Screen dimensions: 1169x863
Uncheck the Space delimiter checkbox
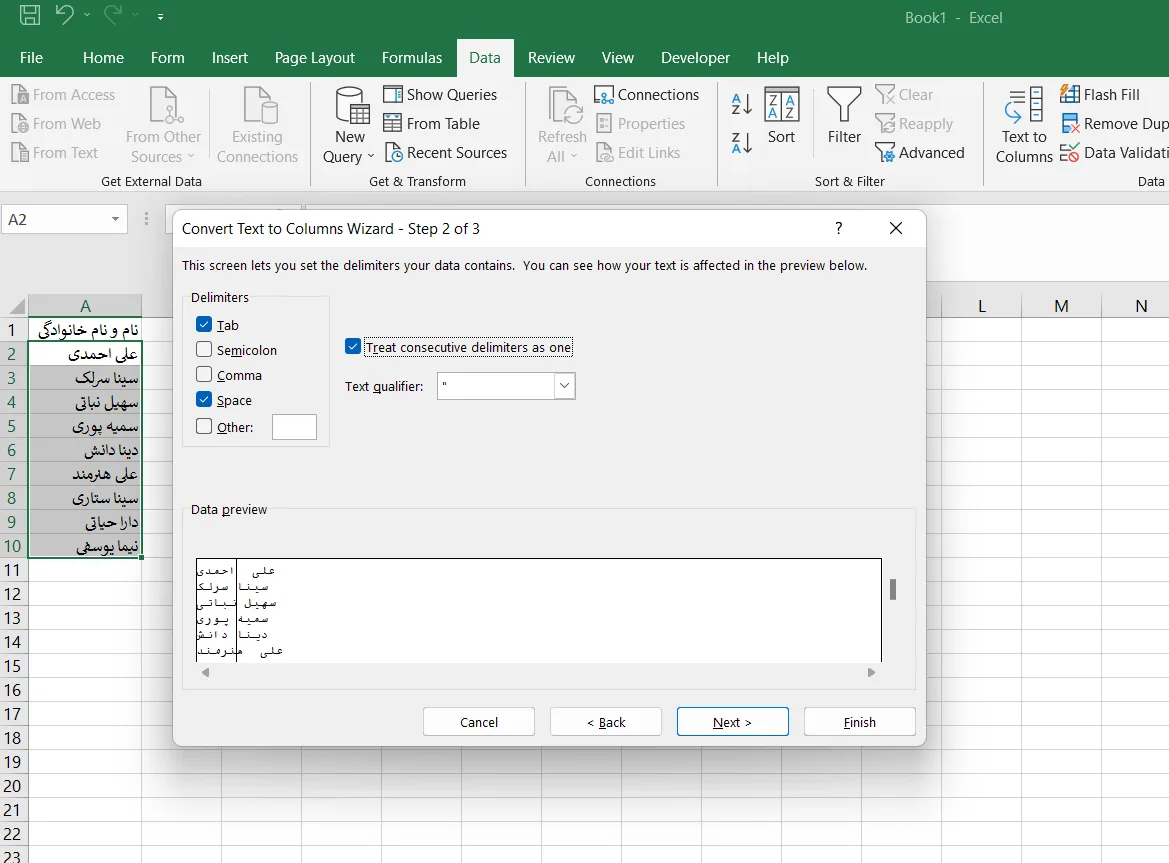pyautogui.click(x=204, y=399)
